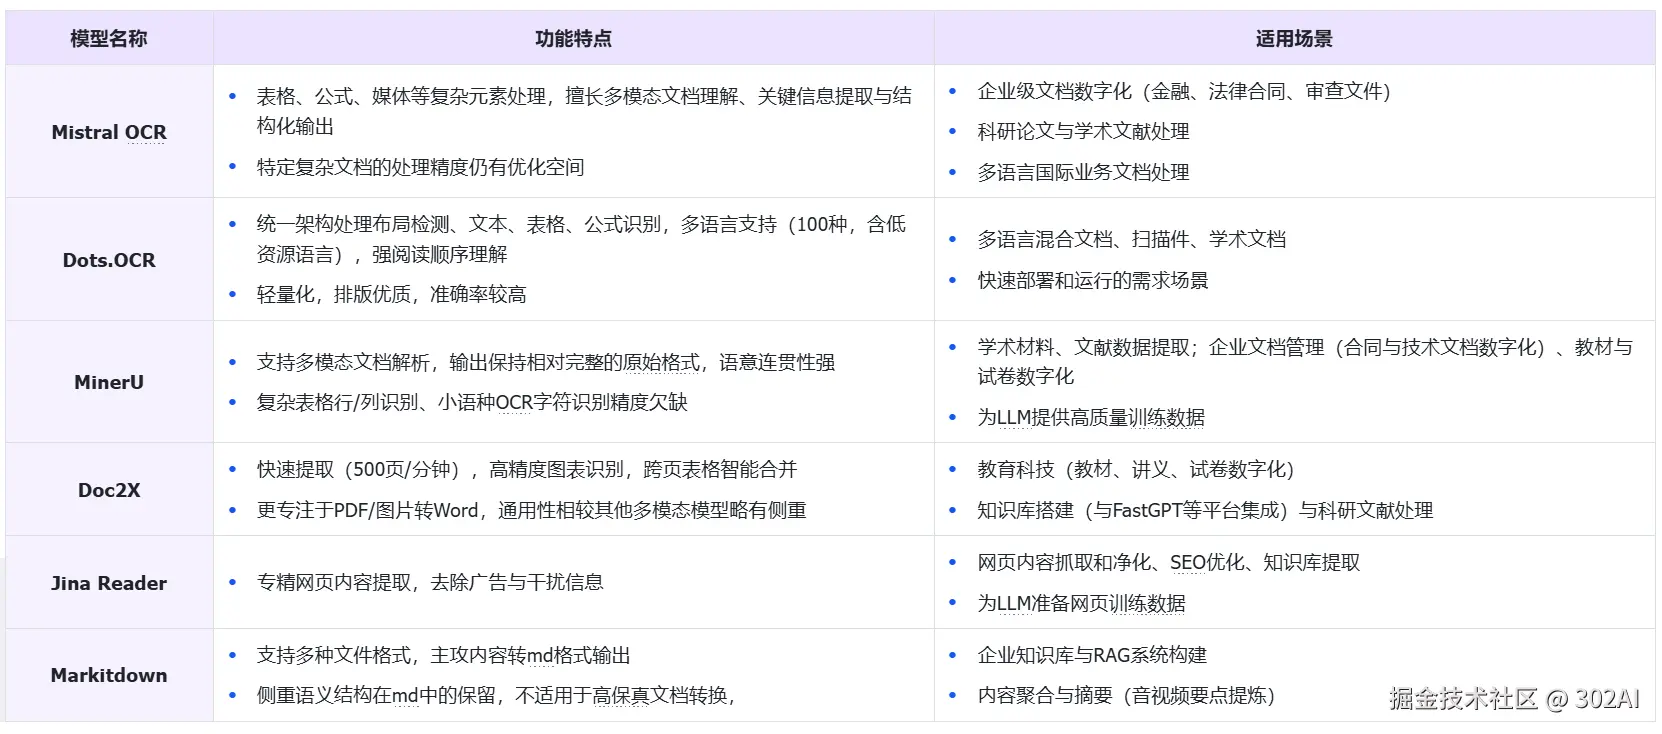The image size is (1662, 734).
Task: Click the text 特定复杂文档的处理精度仍有优化空间
Action: [420, 167]
